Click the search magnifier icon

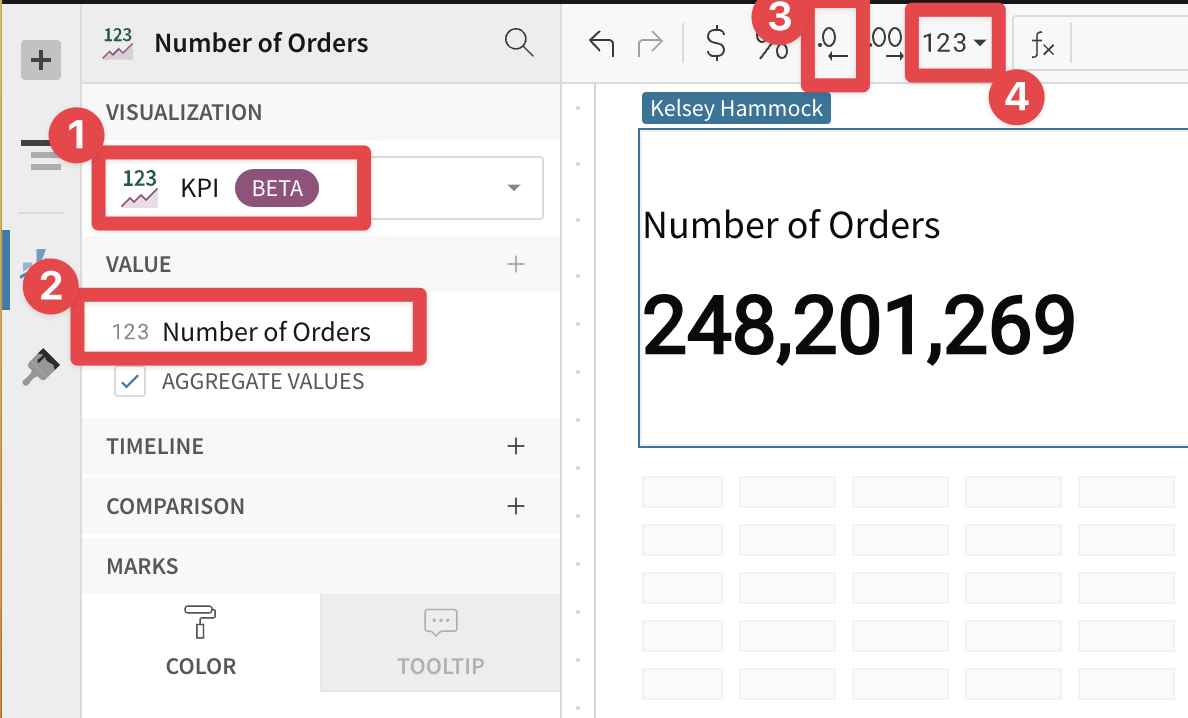tap(519, 42)
